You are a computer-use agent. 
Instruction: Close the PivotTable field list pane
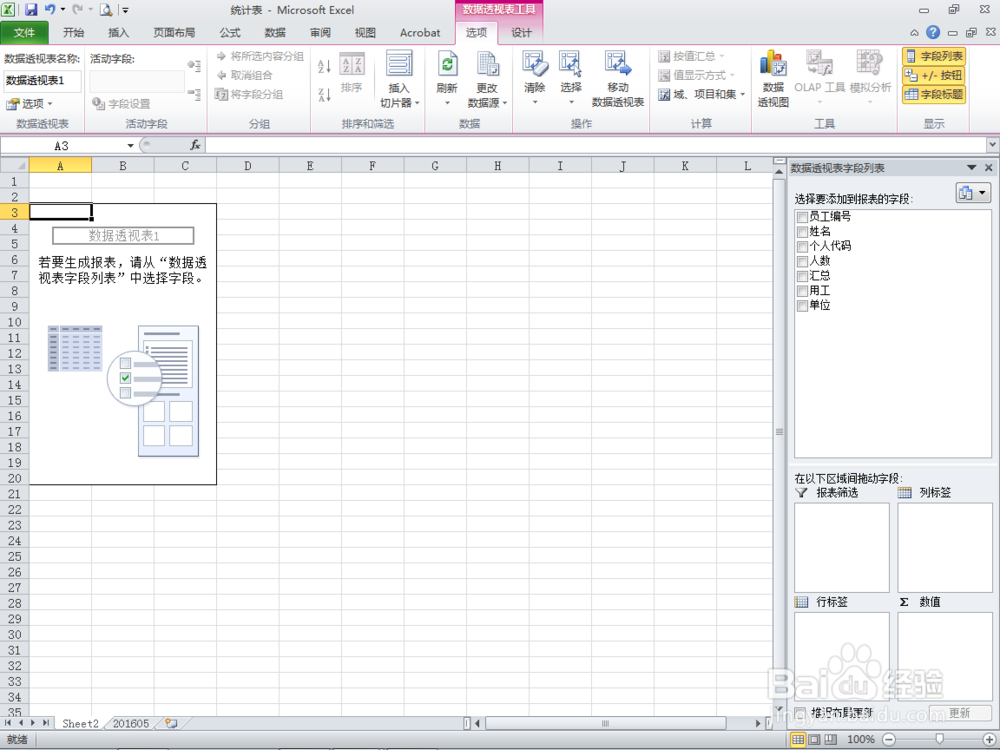tap(989, 168)
